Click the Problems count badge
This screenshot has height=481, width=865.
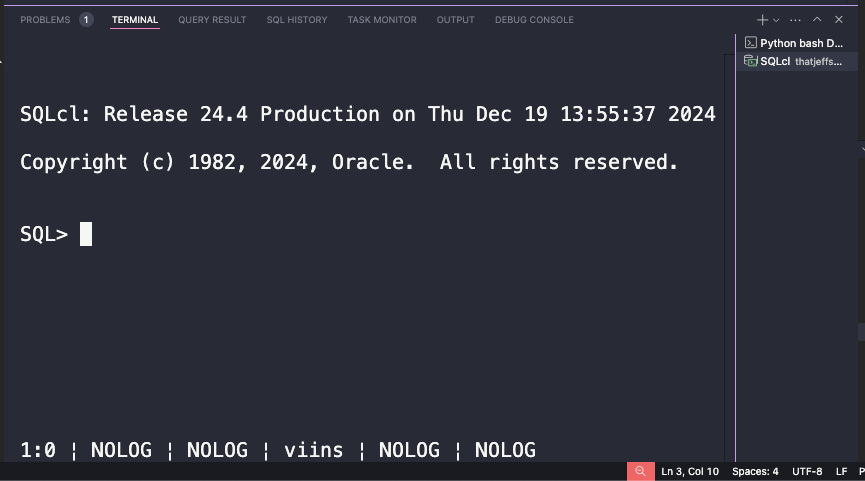[86, 20]
